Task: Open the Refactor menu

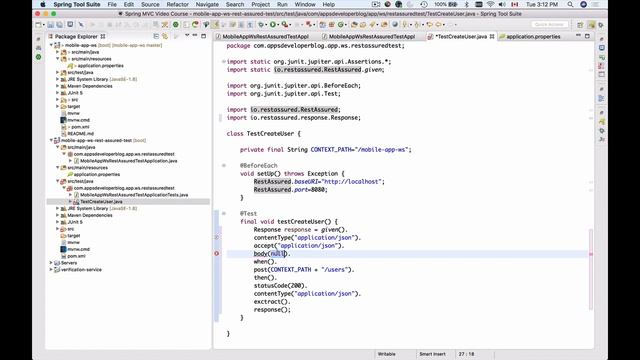Action: pos(178,4)
